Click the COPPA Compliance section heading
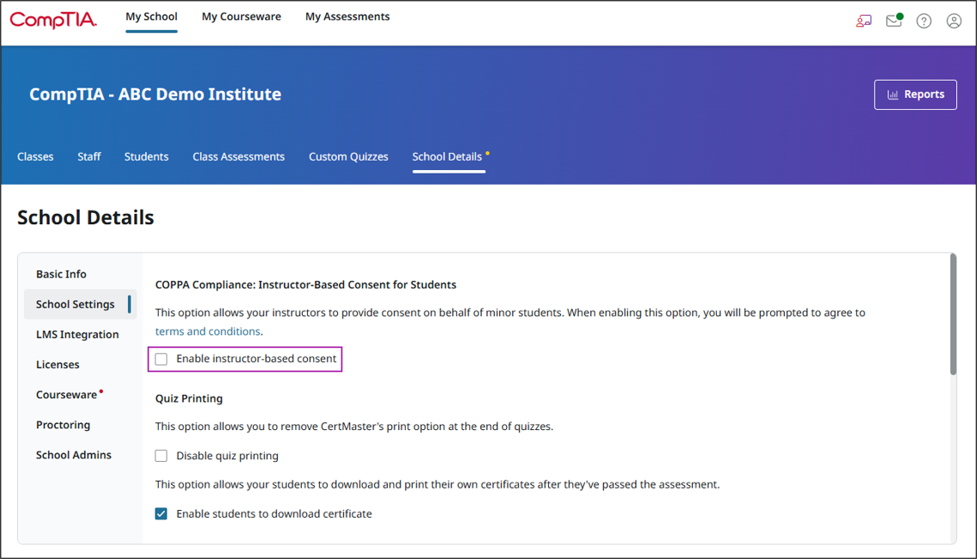This screenshot has height=559, width=977. click(305, 285)
